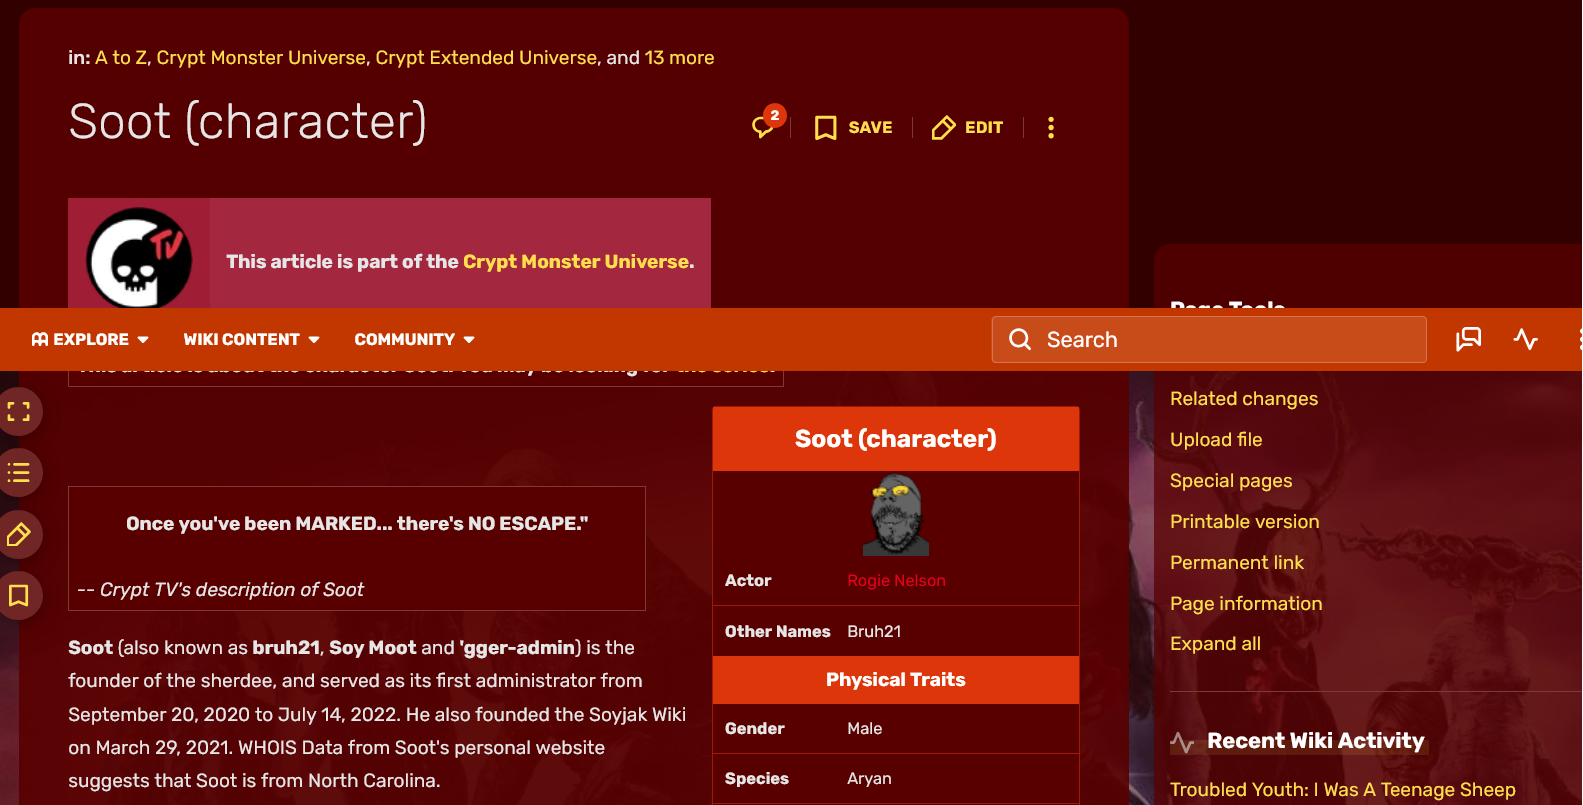1583x805 pixels.
Task: Open the table of contents list icon
Action: 18,473
